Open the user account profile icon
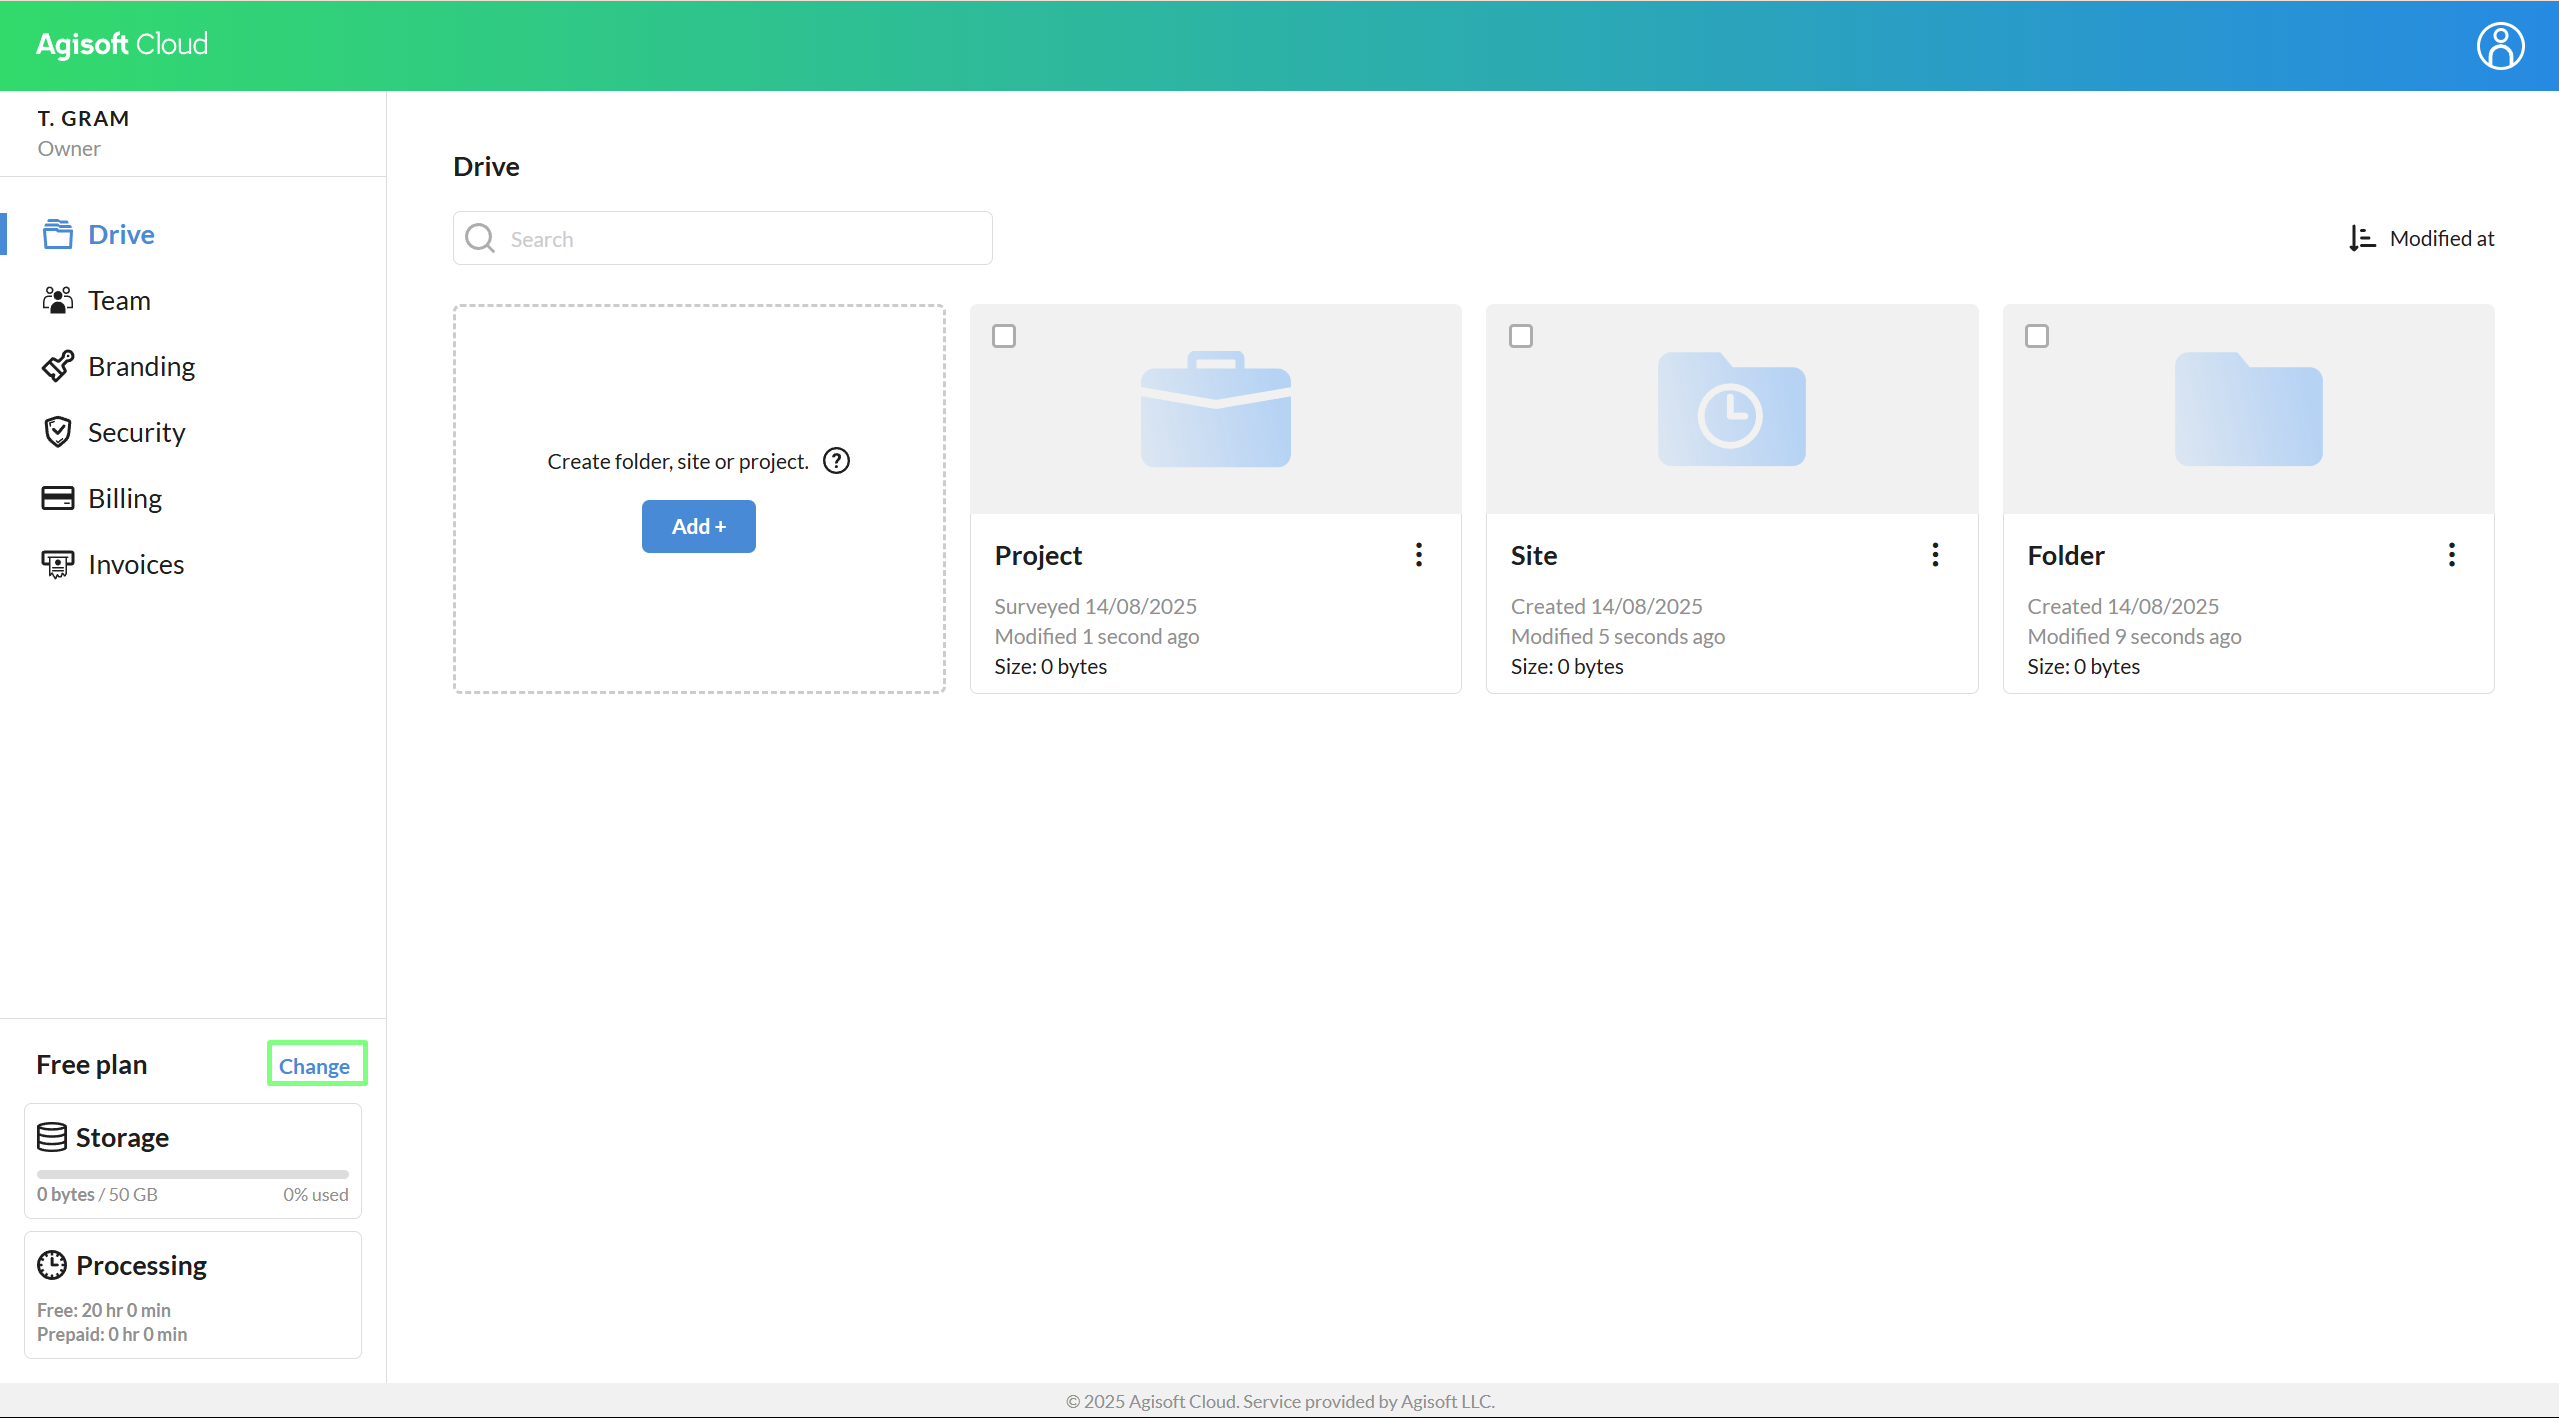 tap(2499, 46)
